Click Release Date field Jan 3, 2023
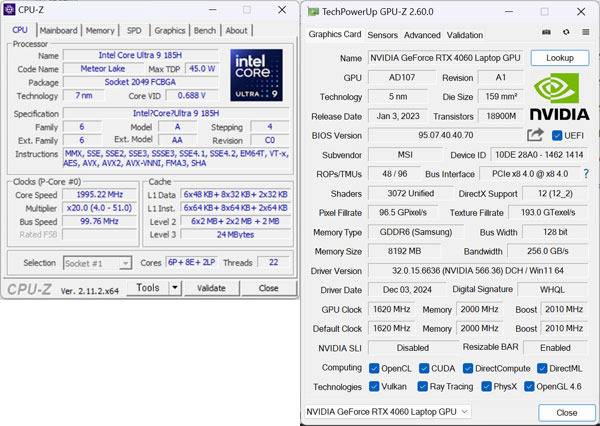 point(398,116)
